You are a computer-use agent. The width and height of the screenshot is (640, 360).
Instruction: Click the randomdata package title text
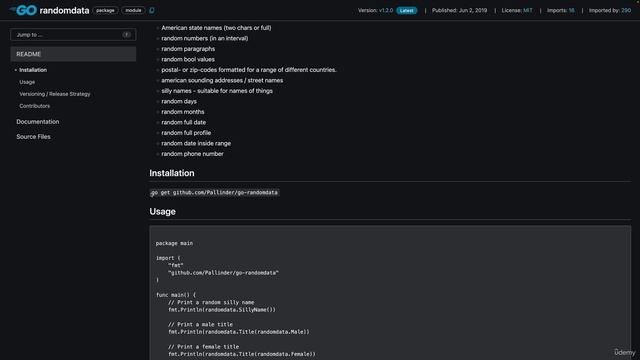pyautogui.click(x=64, y=11)
